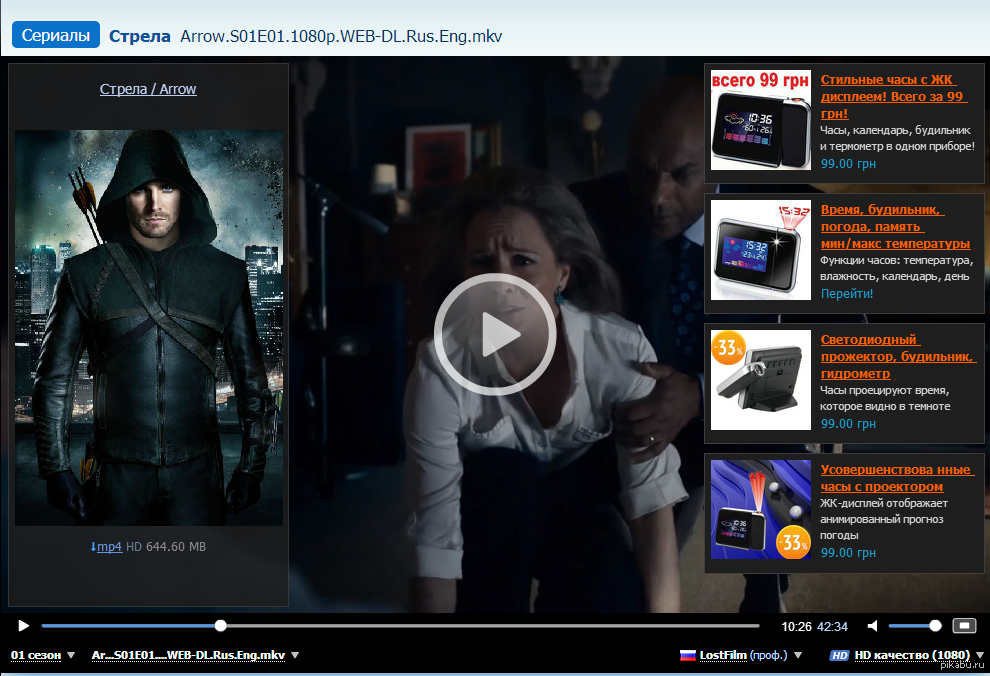Click the Russian flag translation icon
The width and height of the screenshot is (990, 676).
687,656
